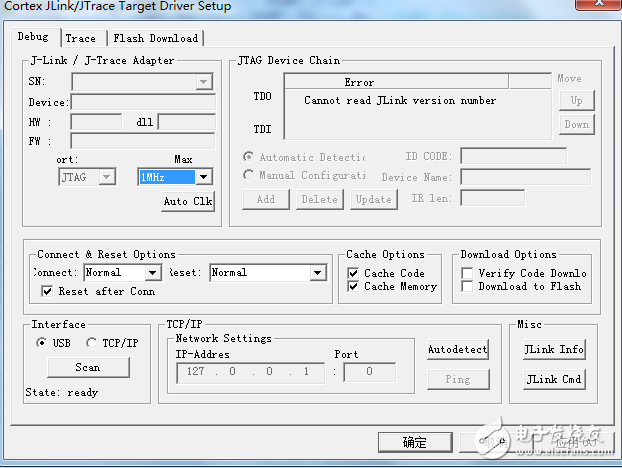Toggle the Cache Code checkbox

pyautogui.click(x=353, y=273)
